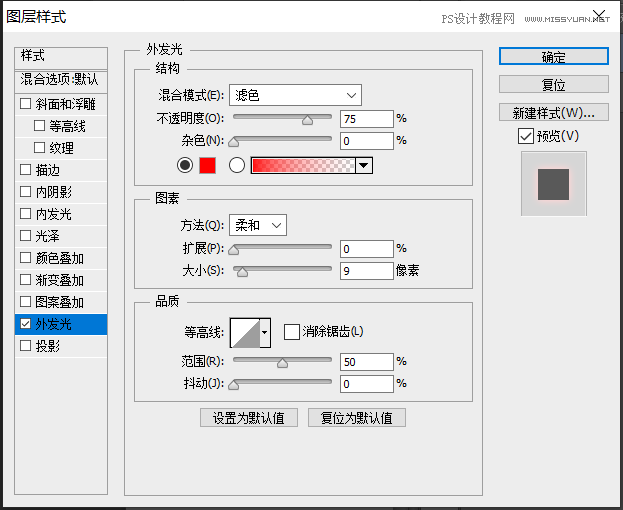Select the 渐变叠加 row label
623x510 pixels.
click(x=60, y=280)
